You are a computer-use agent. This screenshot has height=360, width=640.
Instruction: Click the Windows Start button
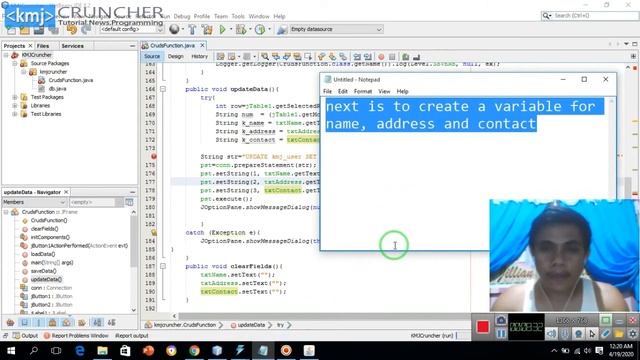click(x=11, y=351)
